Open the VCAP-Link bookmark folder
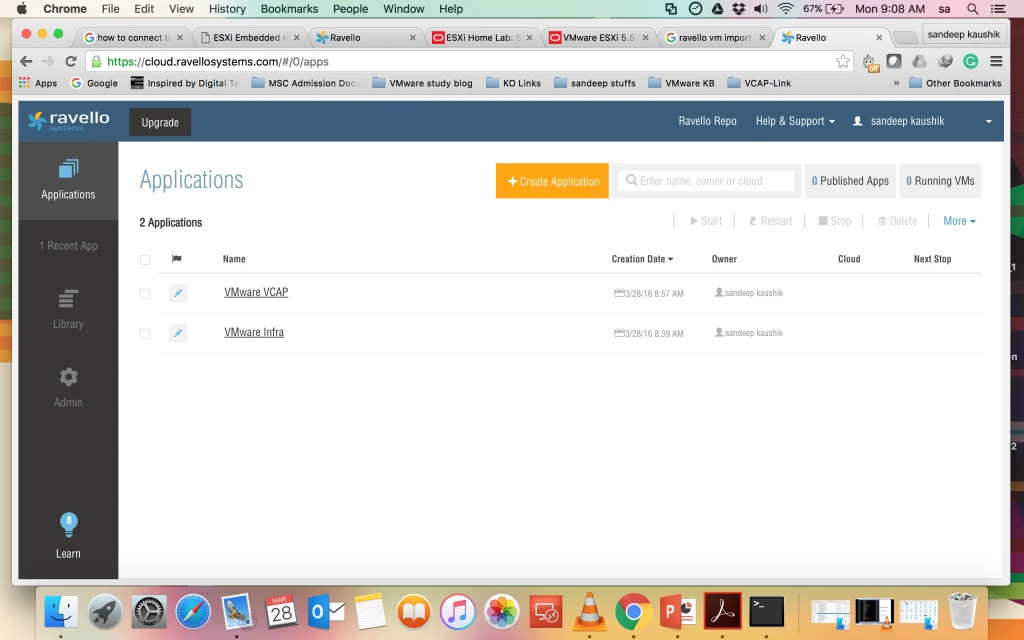 760,83
